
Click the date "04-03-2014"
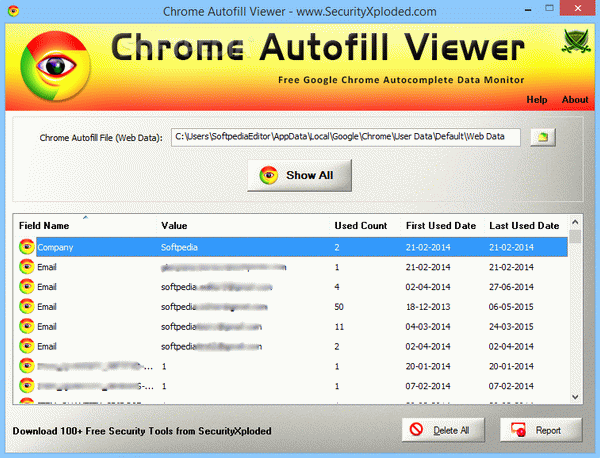click(428, 326)
